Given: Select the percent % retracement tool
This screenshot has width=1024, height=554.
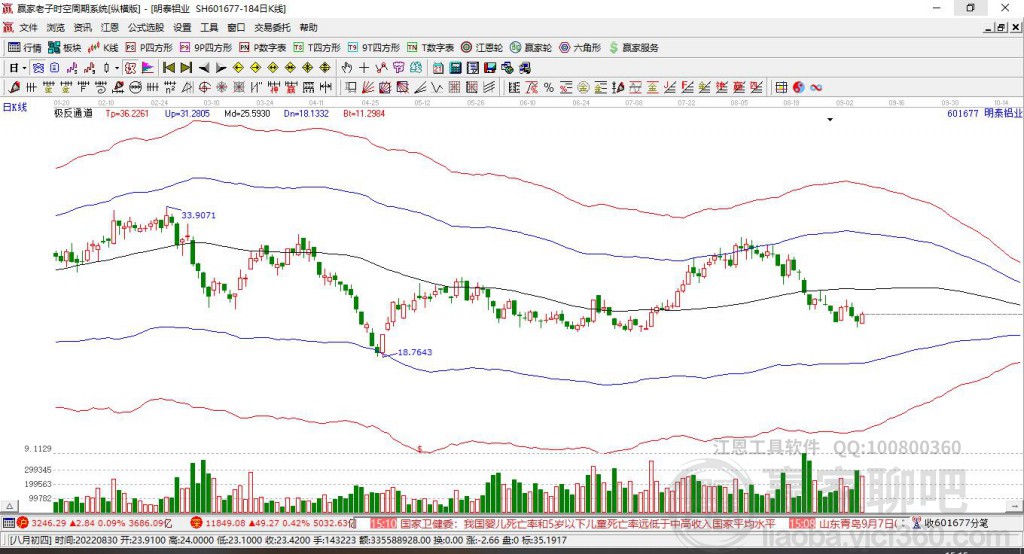Looking at the screenshot, I should click(x=549, y=88).
